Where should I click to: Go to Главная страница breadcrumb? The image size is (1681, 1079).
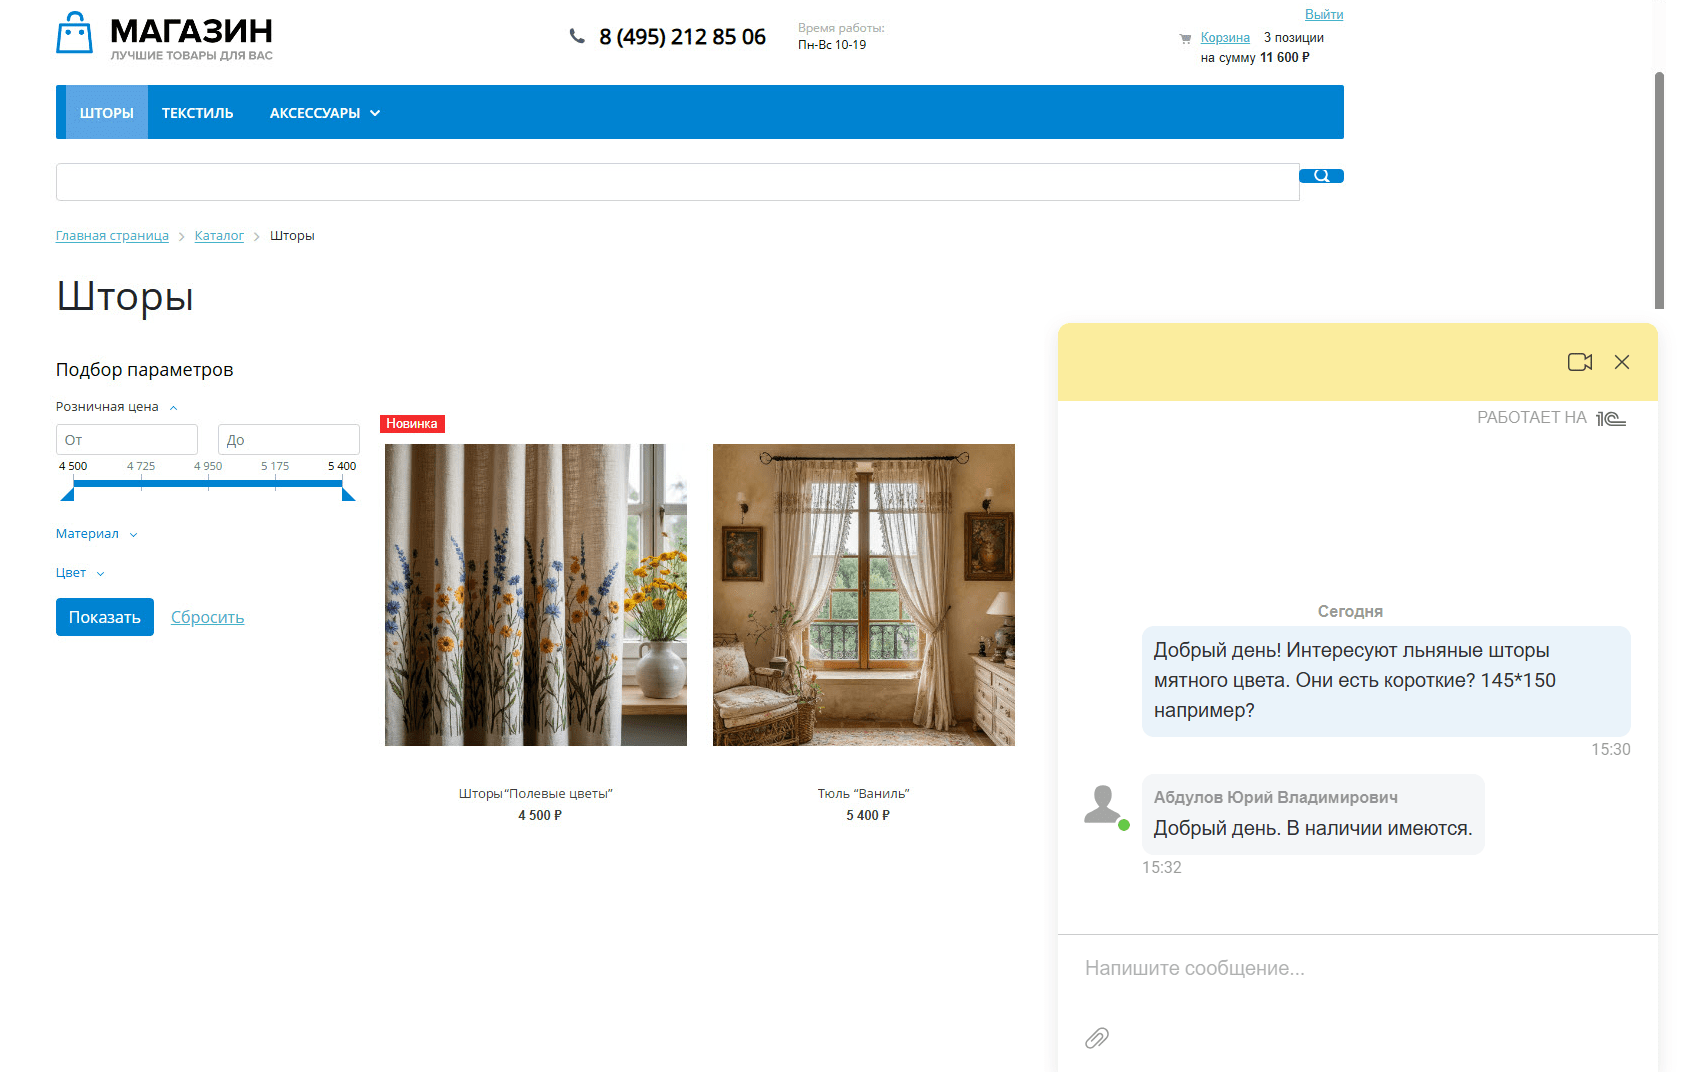(x=112, y=236)
